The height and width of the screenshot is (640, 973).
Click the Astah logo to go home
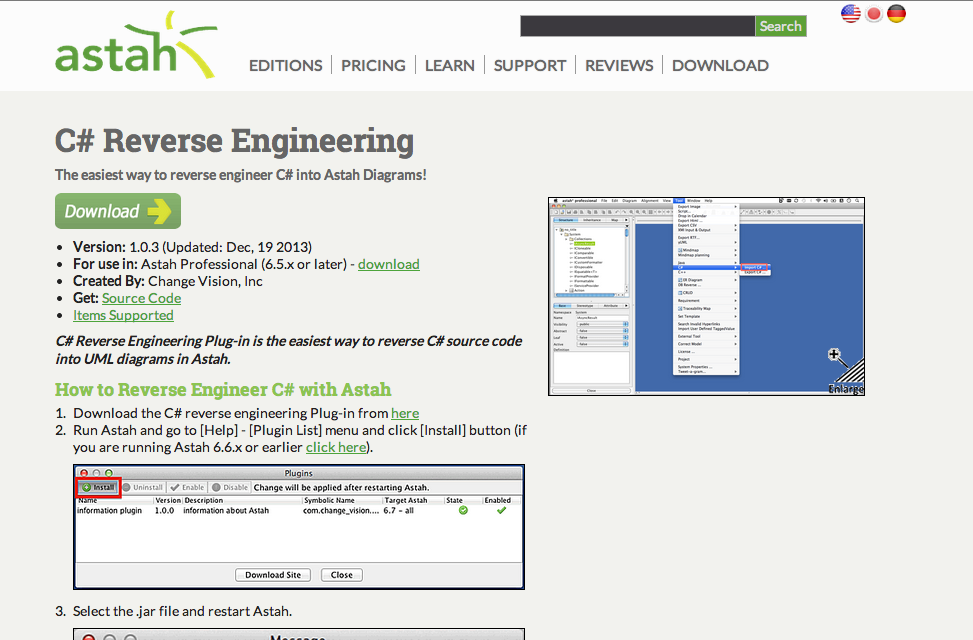click(136, 44)
